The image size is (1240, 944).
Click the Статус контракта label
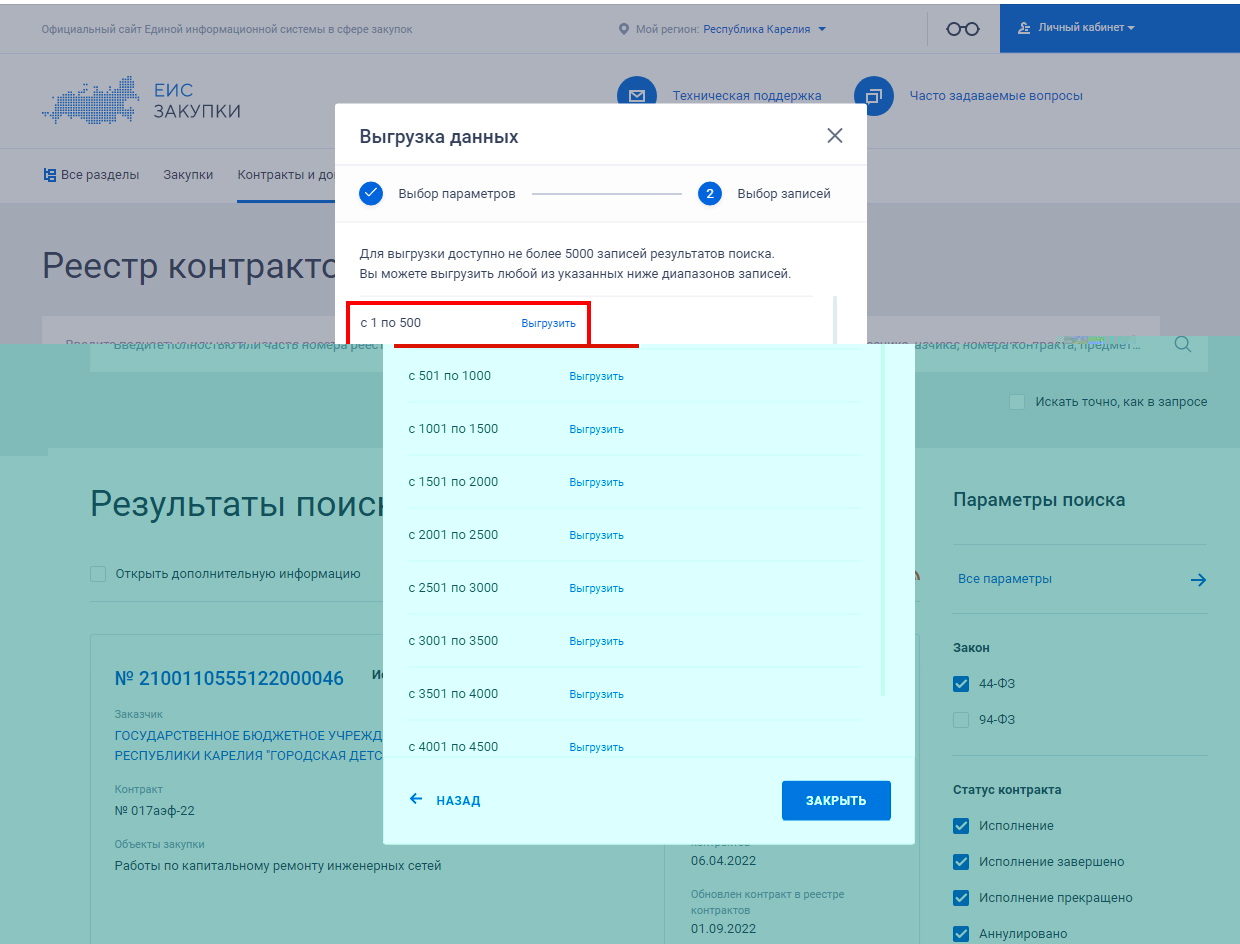click(1007, 790)
